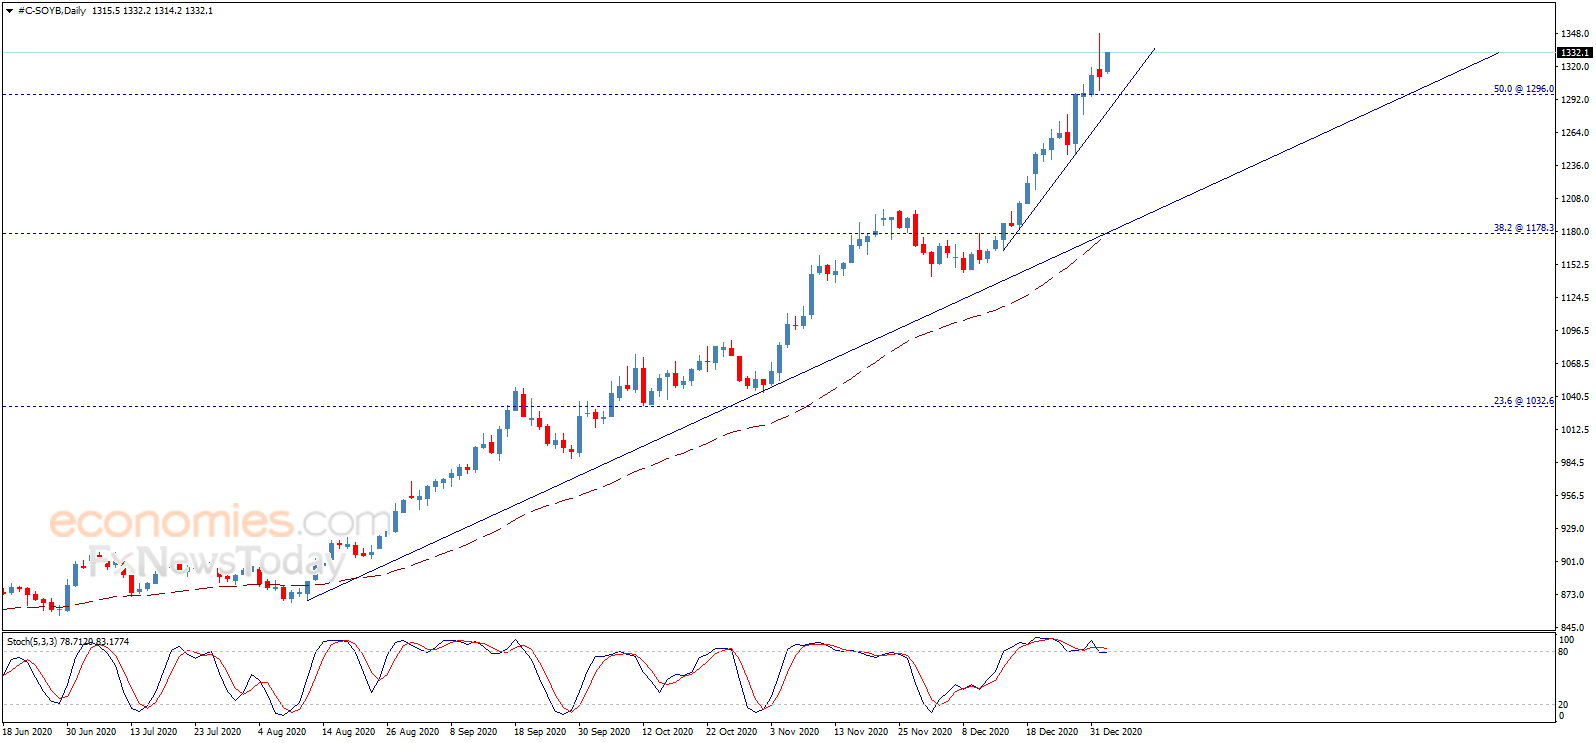Click the economies.com watermark logo
This screenshot has width=1596, height=743.
pyautogui.click(x=220, y=522)
